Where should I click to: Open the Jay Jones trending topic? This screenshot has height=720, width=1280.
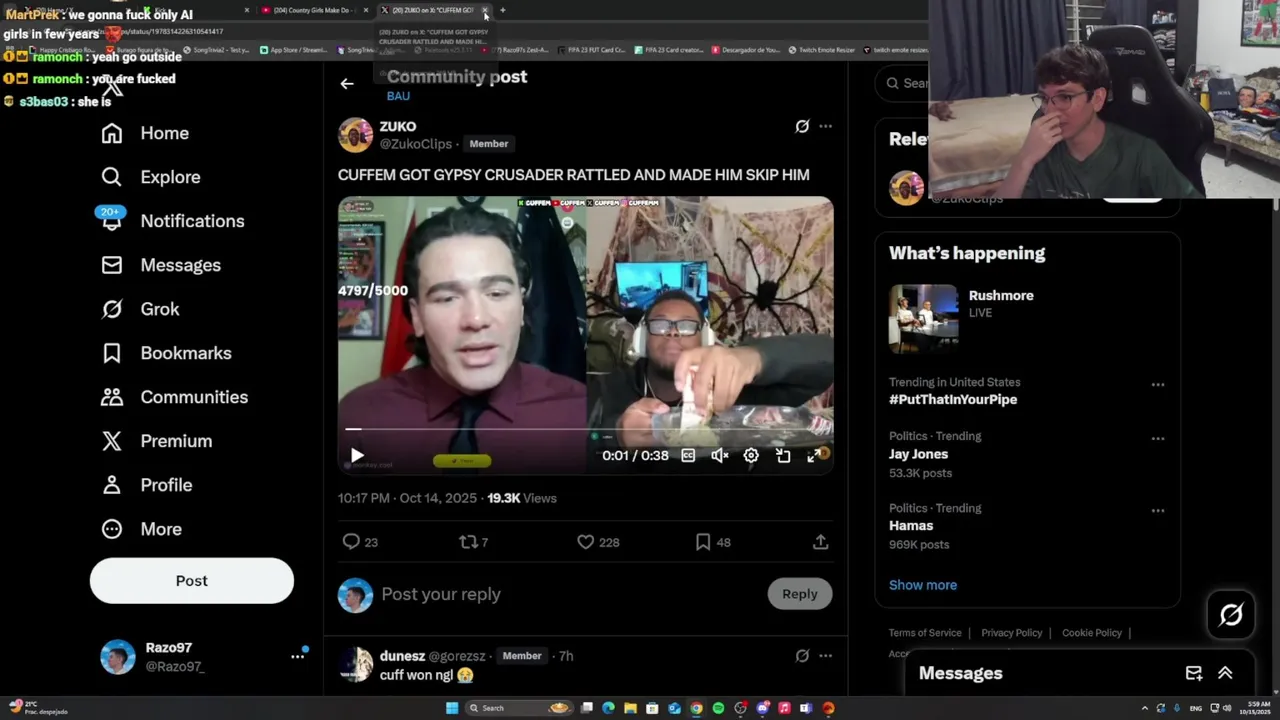tap(918, 454)
